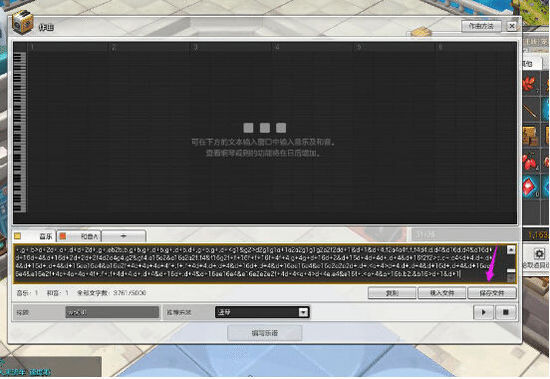Click the music box composition icon

22,23
